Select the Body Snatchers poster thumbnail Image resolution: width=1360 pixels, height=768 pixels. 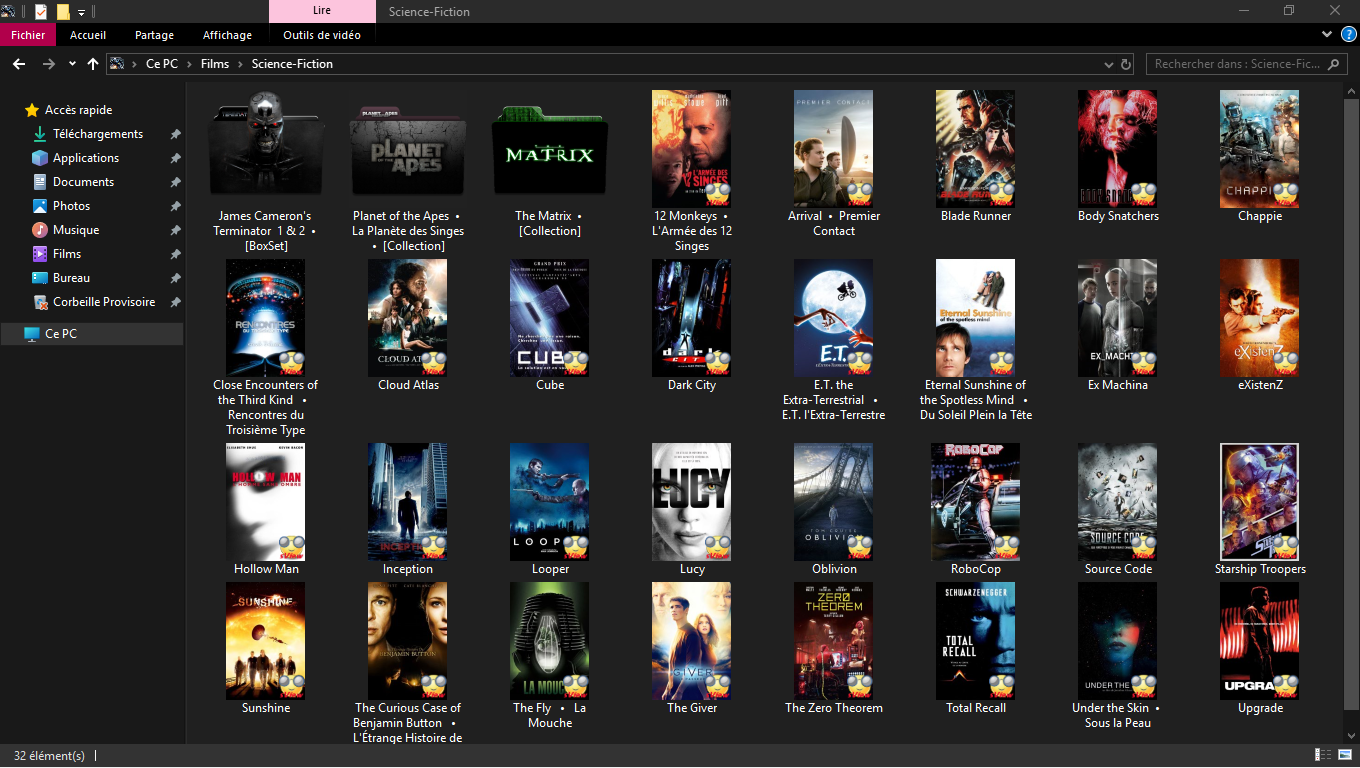point(1118,149)
